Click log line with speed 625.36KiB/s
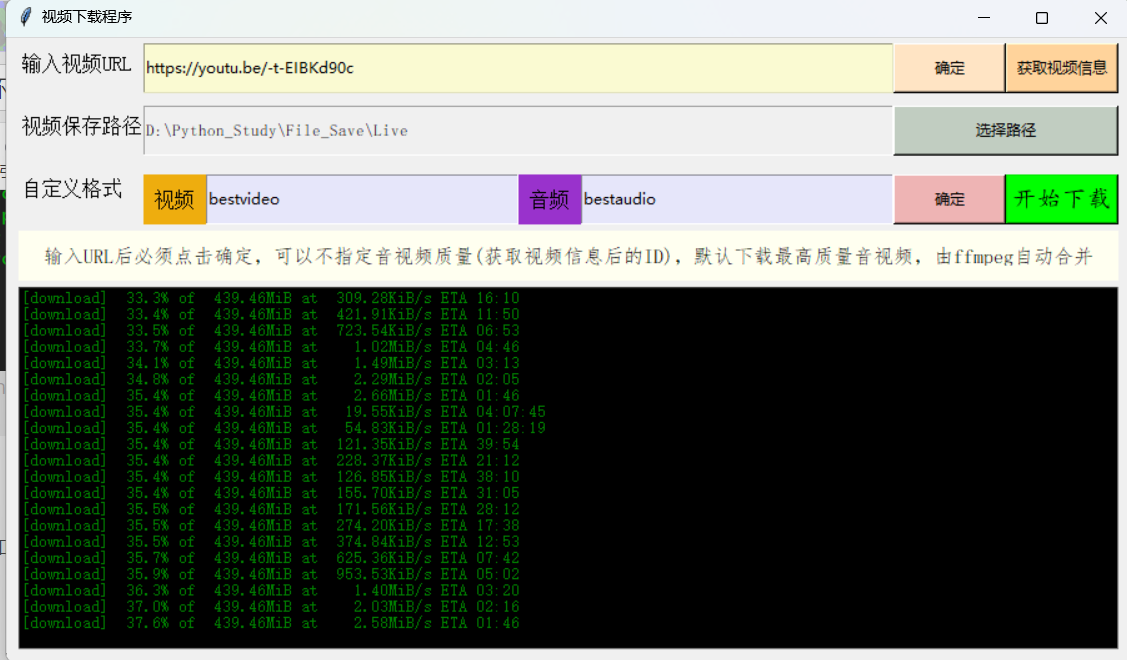Image resolution: width=1127 pixels, height=660 pixels. [271, 558]
